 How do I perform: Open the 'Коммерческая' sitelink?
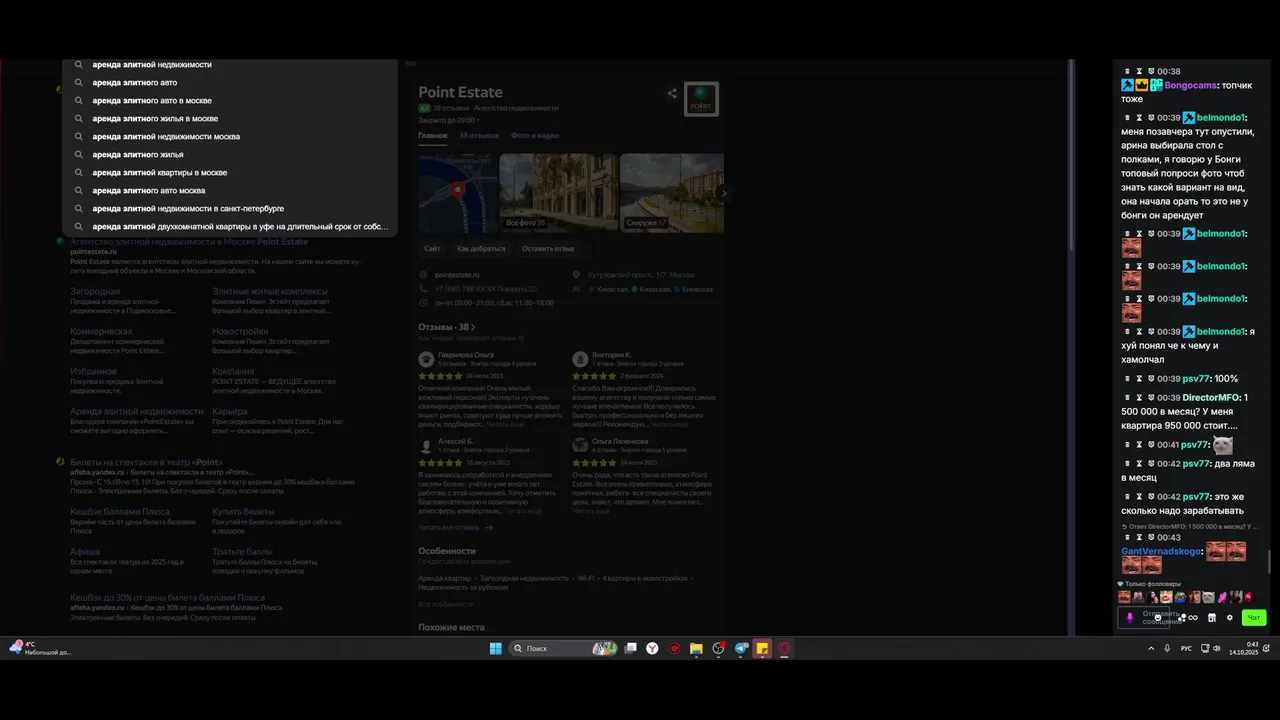click(101, 331)
